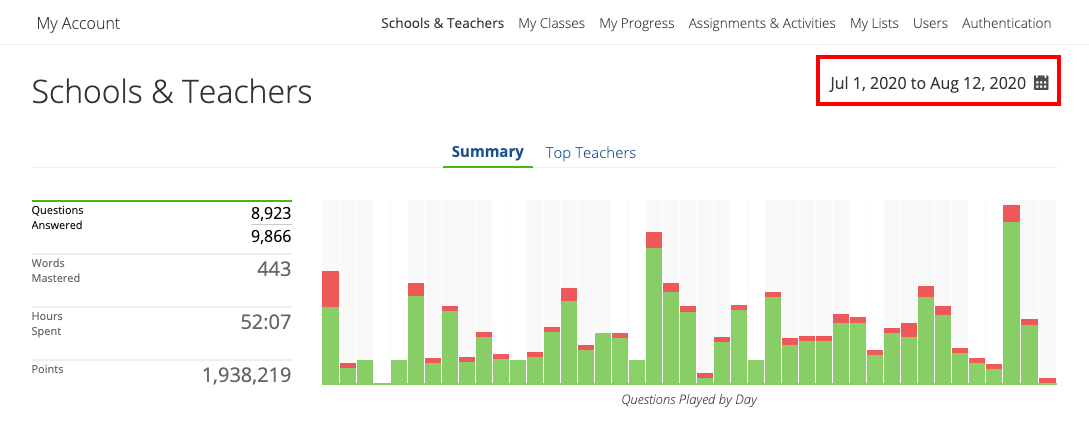This screenshot has height=438, width=1089.
Task: Open the Jul 1, 2020 to Aug 12, 2020 date picker
Action: (927, 83)
